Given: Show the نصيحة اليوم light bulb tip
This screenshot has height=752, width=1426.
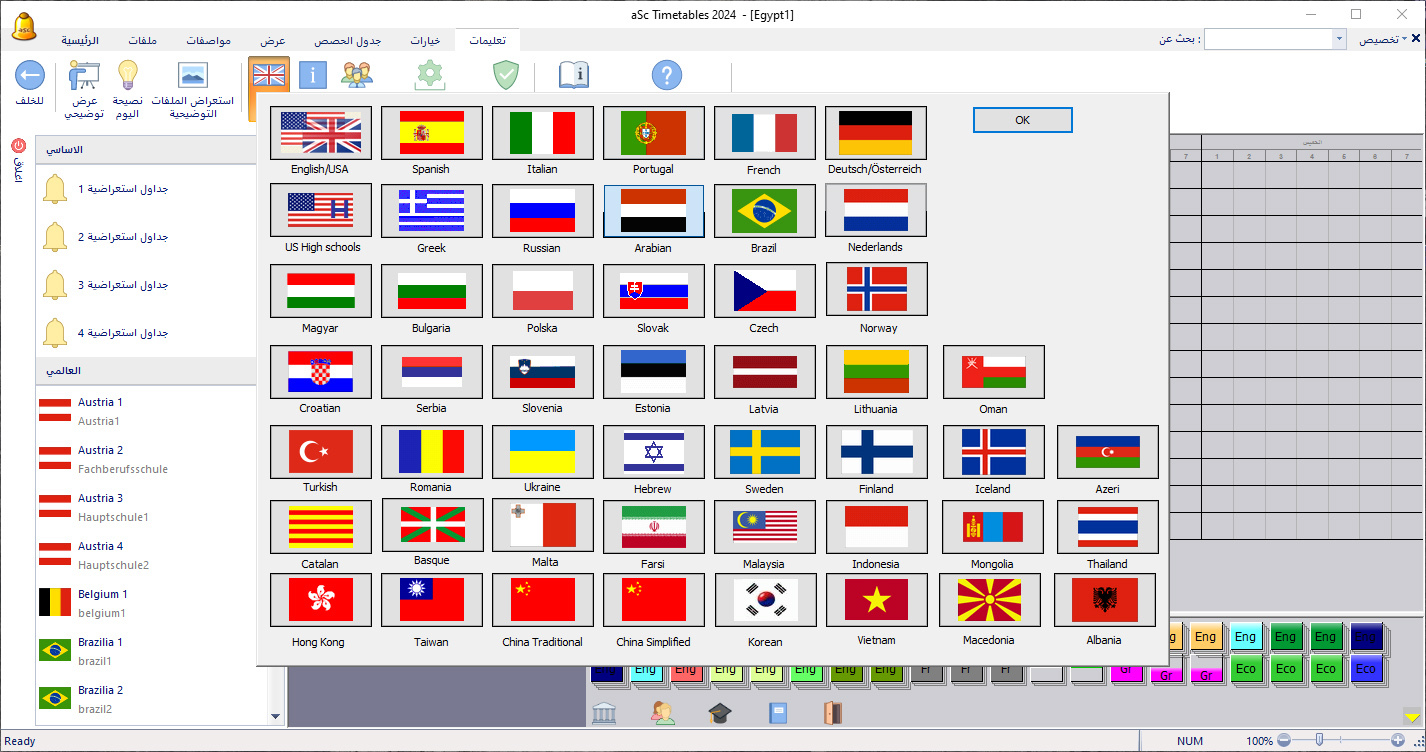Looking at the screenshot, I should coord(127,76).
